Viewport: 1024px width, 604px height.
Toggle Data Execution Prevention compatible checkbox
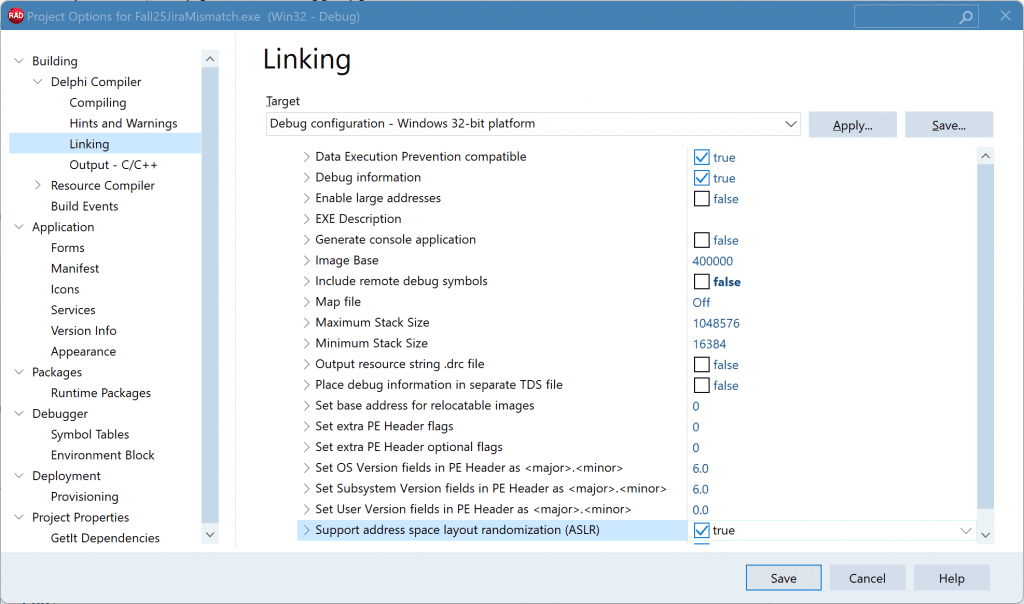click(x=701, y=157)
